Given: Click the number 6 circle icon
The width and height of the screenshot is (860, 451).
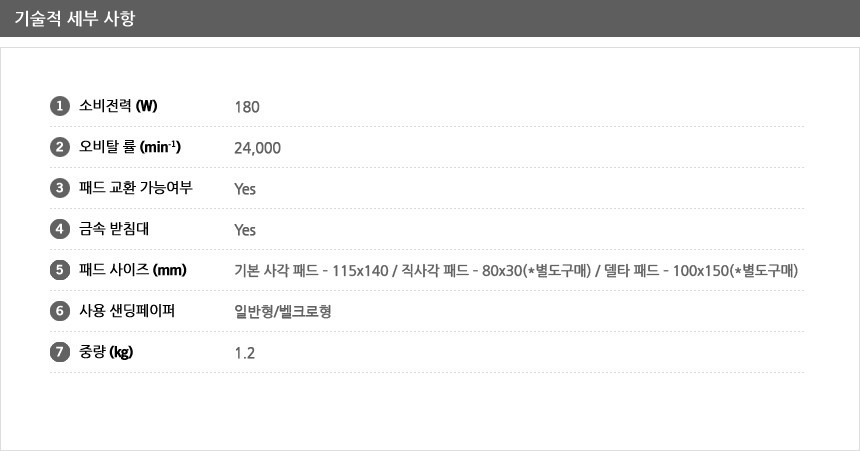Looking at the screenshot, I should point(60,311).
